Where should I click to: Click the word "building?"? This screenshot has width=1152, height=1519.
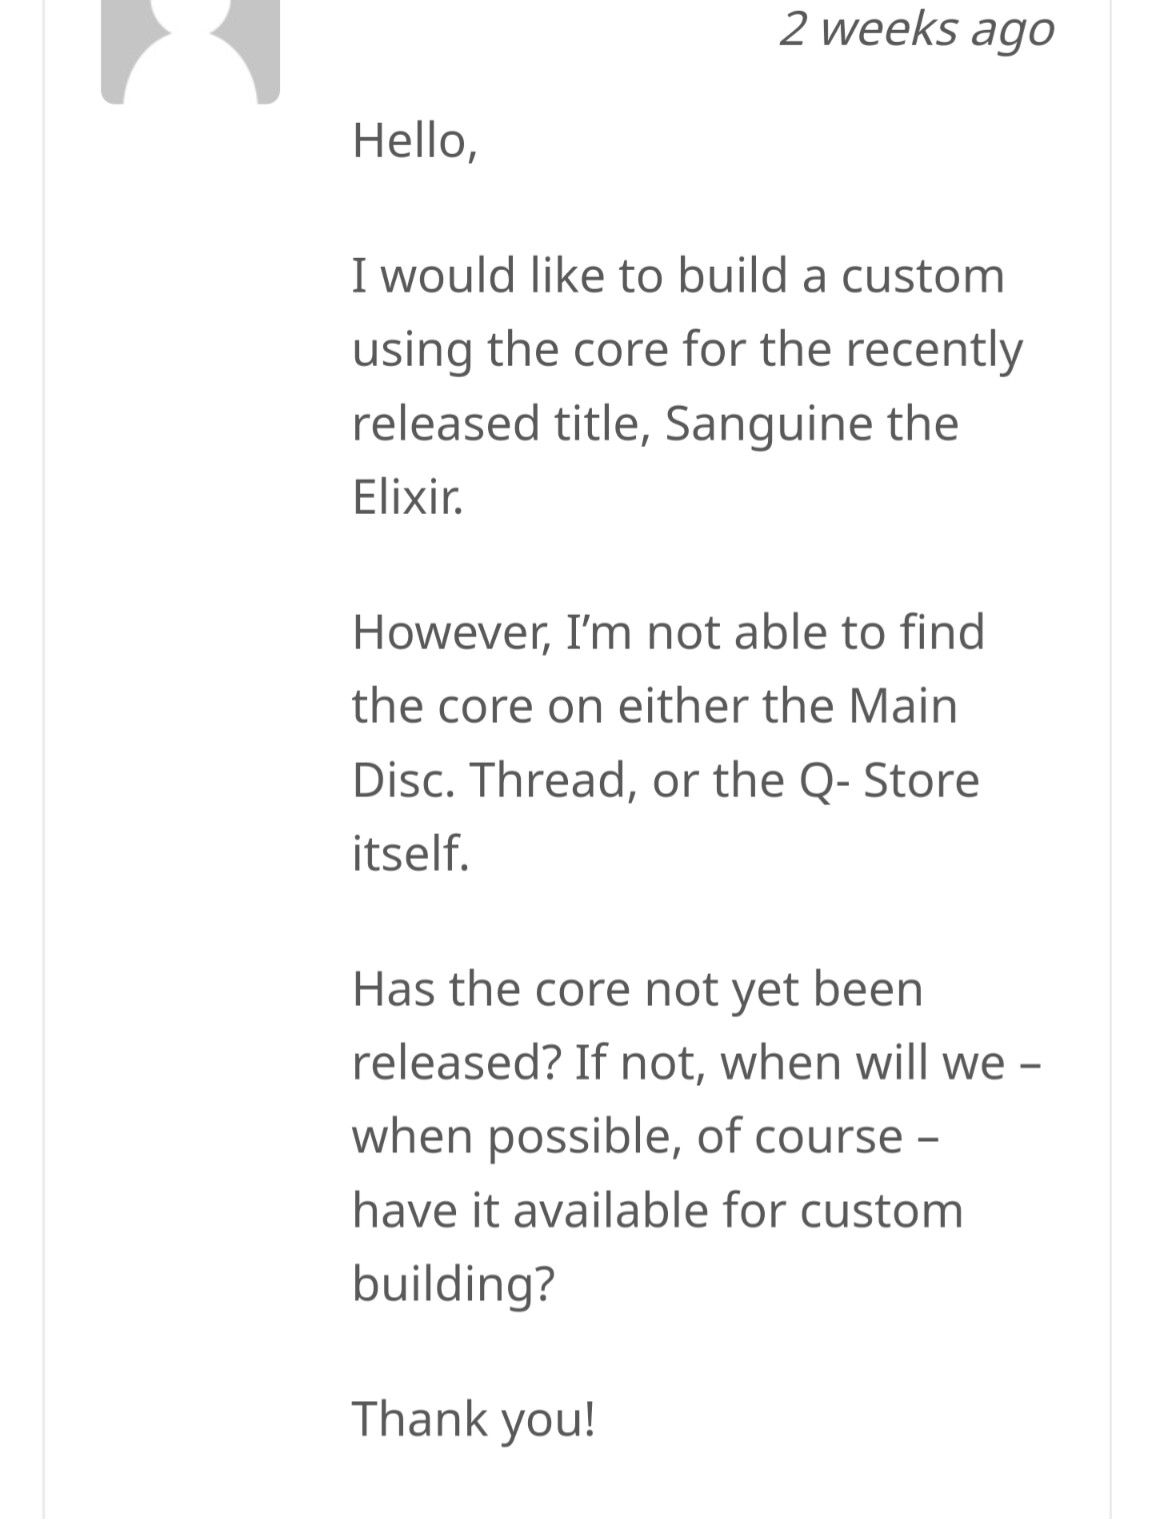coord(453,1283)
